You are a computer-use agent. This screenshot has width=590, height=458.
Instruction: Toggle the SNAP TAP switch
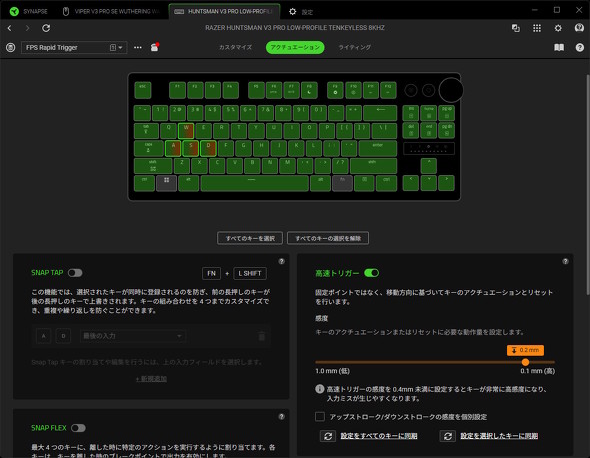click(75, 273)
